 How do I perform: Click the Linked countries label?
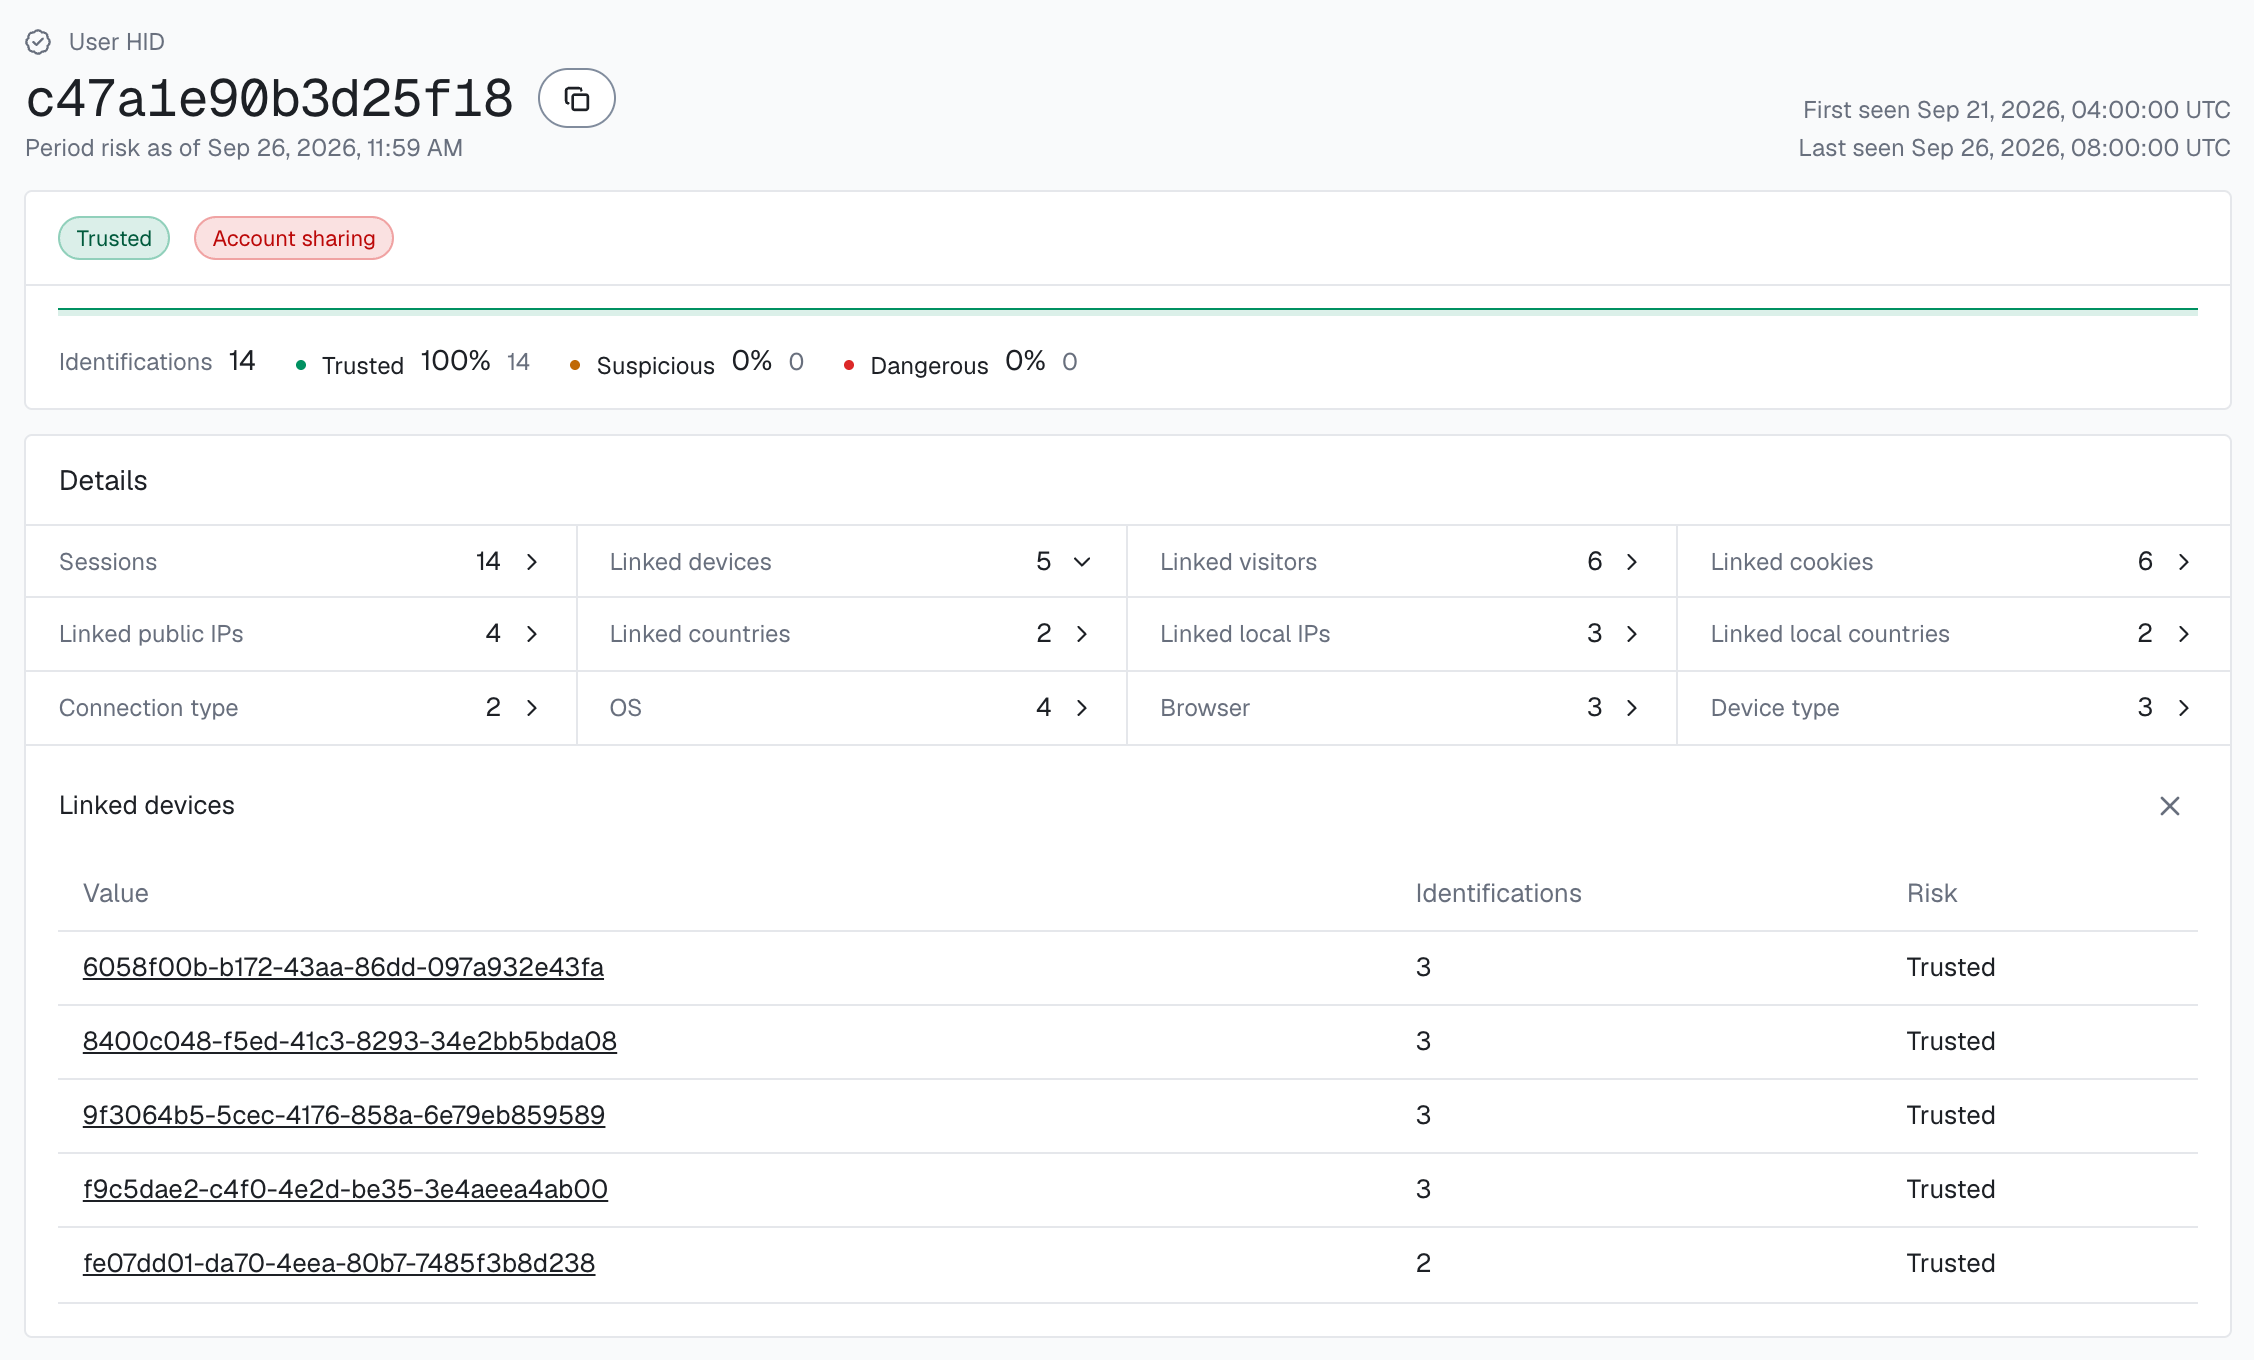699,634
